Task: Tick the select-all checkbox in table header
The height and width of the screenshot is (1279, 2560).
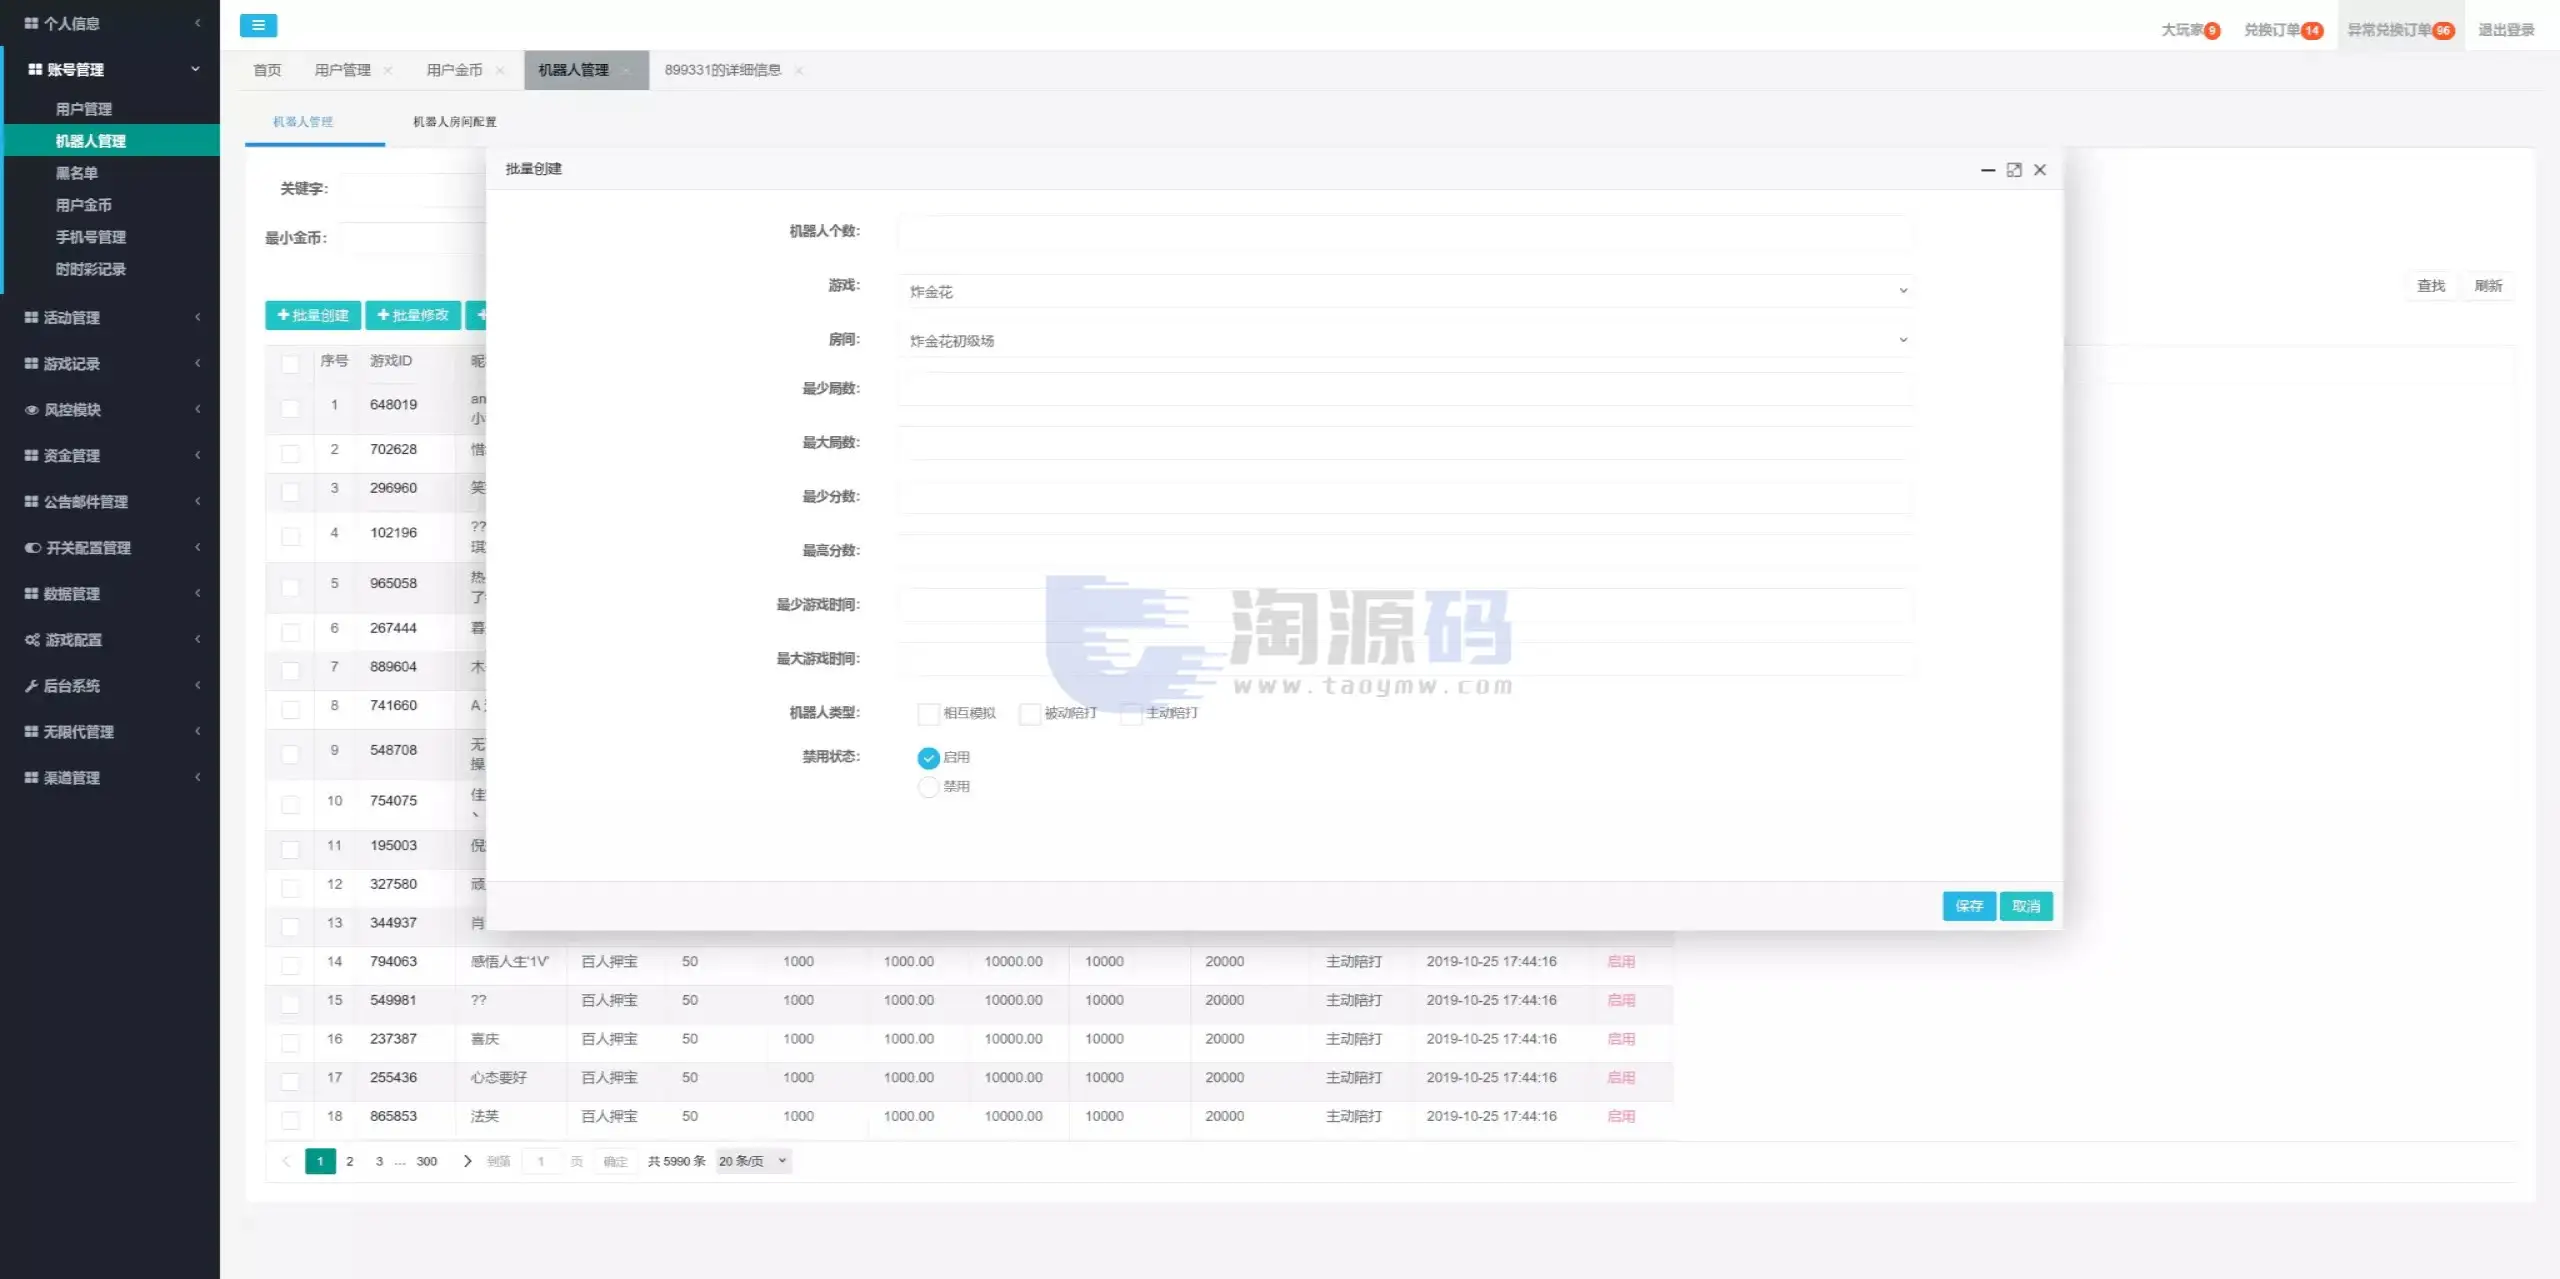Action: pos(290,364)
